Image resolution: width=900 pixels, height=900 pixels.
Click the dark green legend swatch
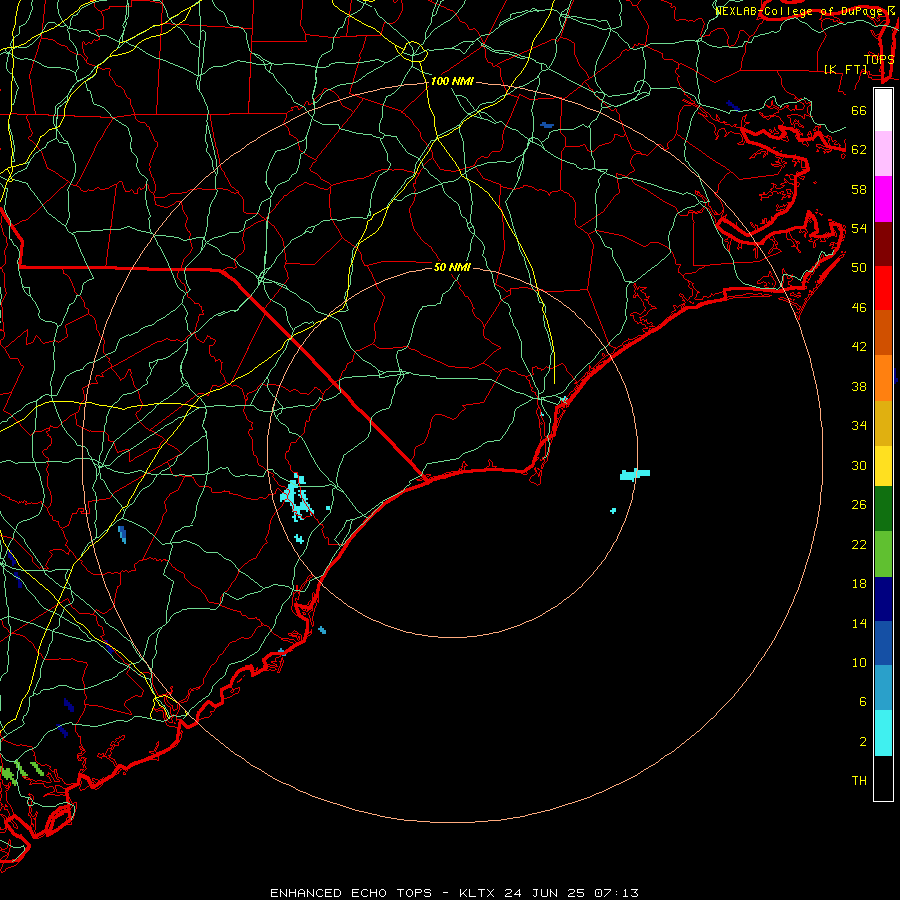pyautogui.click(x=883, y=509)
